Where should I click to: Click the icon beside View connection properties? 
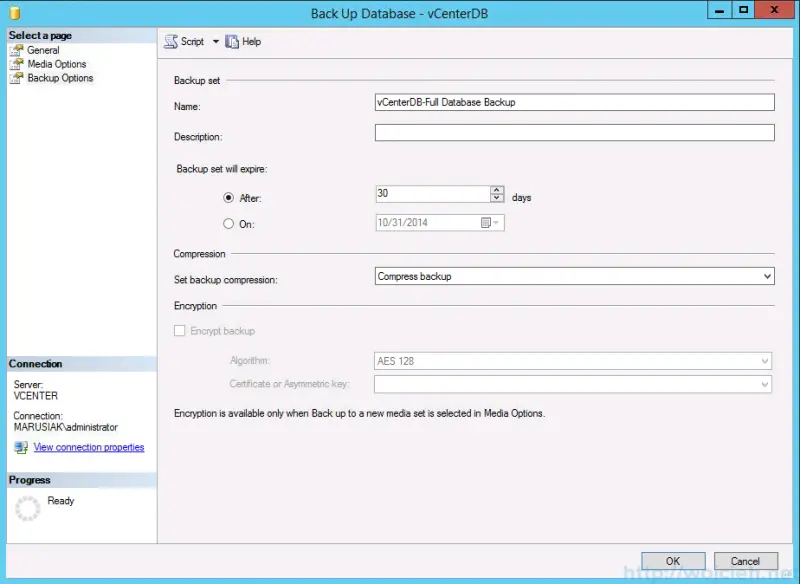point(20,446)
